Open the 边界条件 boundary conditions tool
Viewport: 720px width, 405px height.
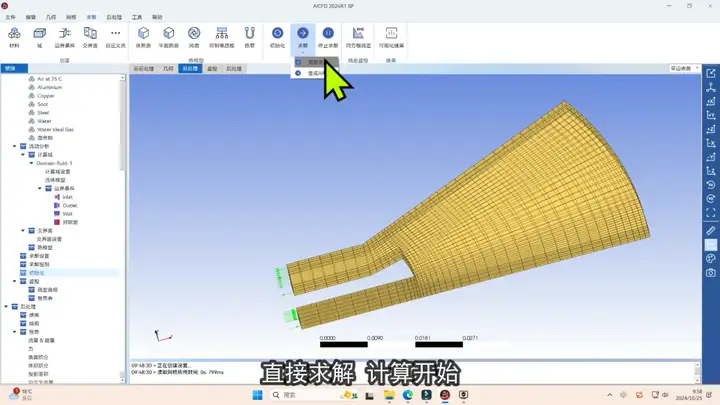point(64,37)
